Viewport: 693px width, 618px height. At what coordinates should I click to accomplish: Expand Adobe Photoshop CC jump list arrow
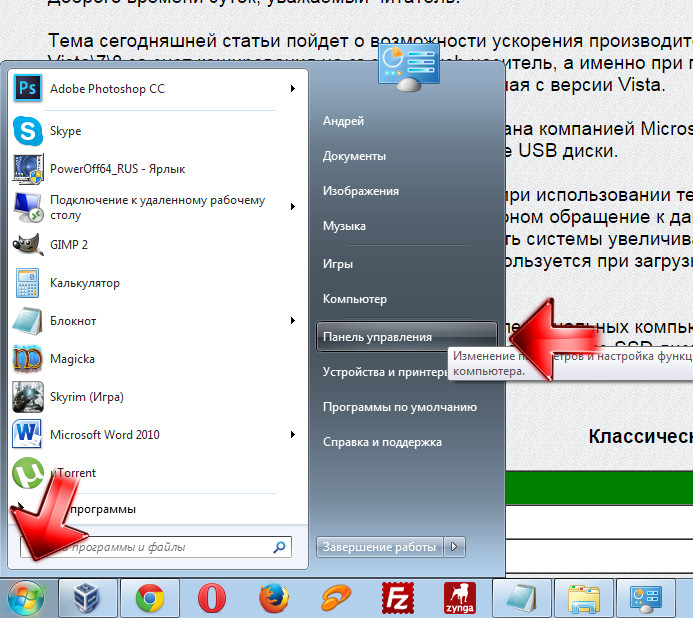point(293,88)
